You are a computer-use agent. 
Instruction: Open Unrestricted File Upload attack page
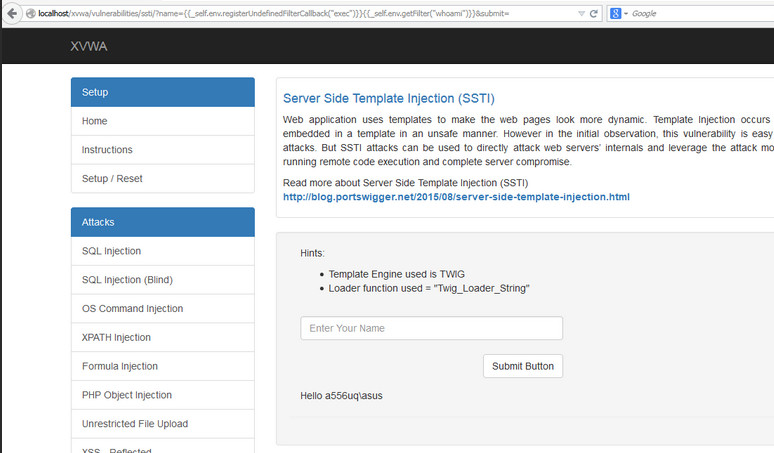(163, 424)
